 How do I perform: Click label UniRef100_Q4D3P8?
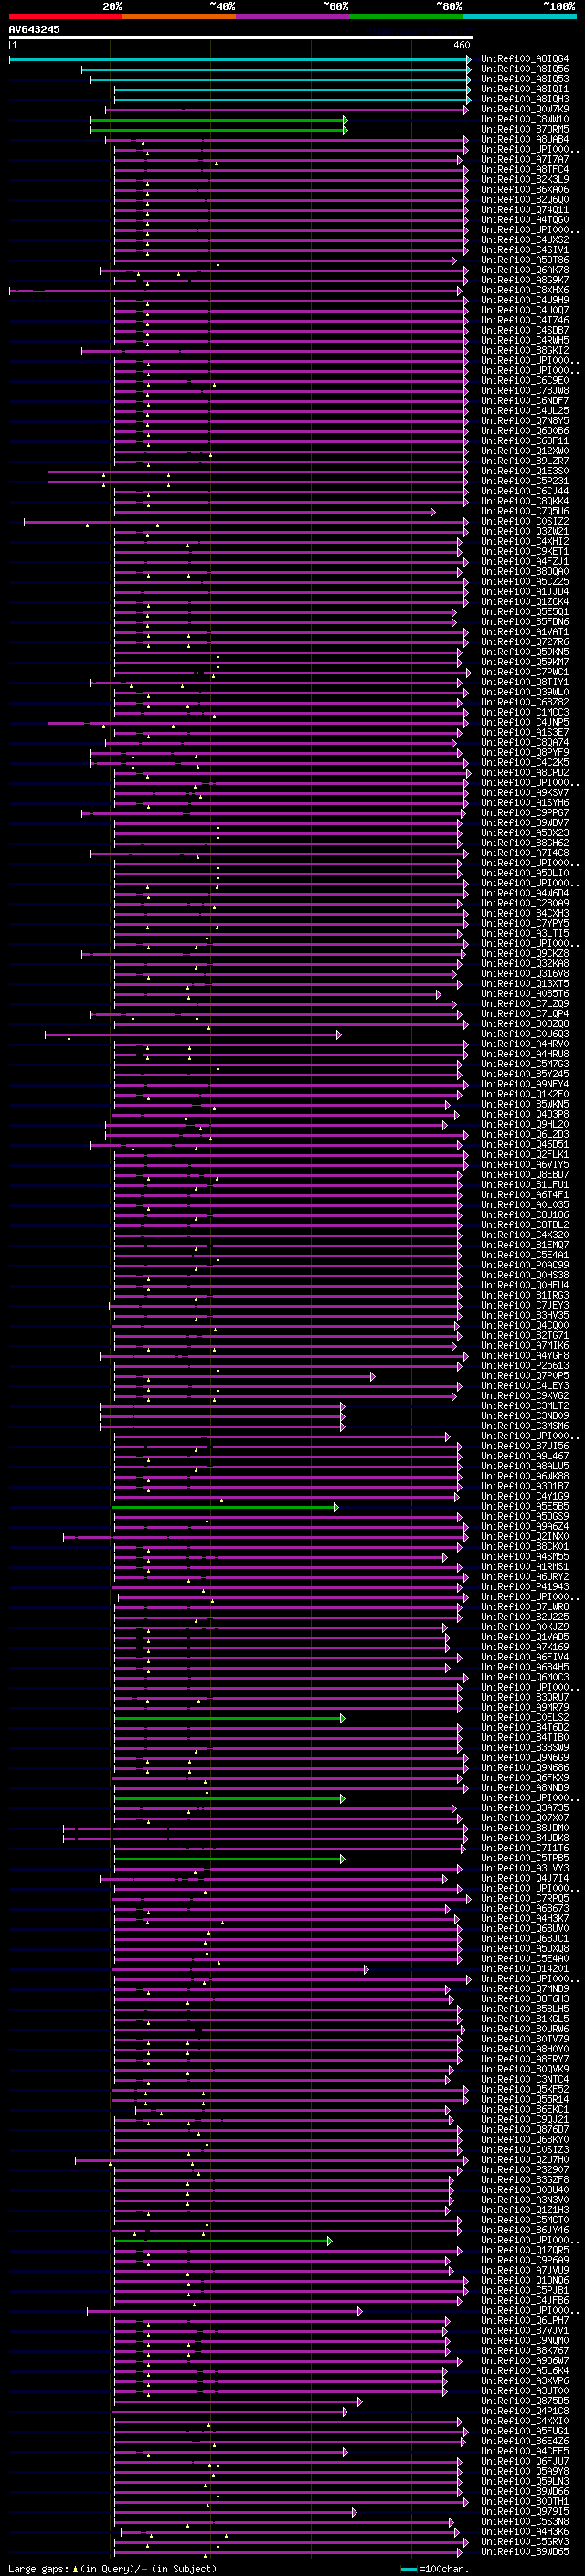click(x=525, y=1114)
